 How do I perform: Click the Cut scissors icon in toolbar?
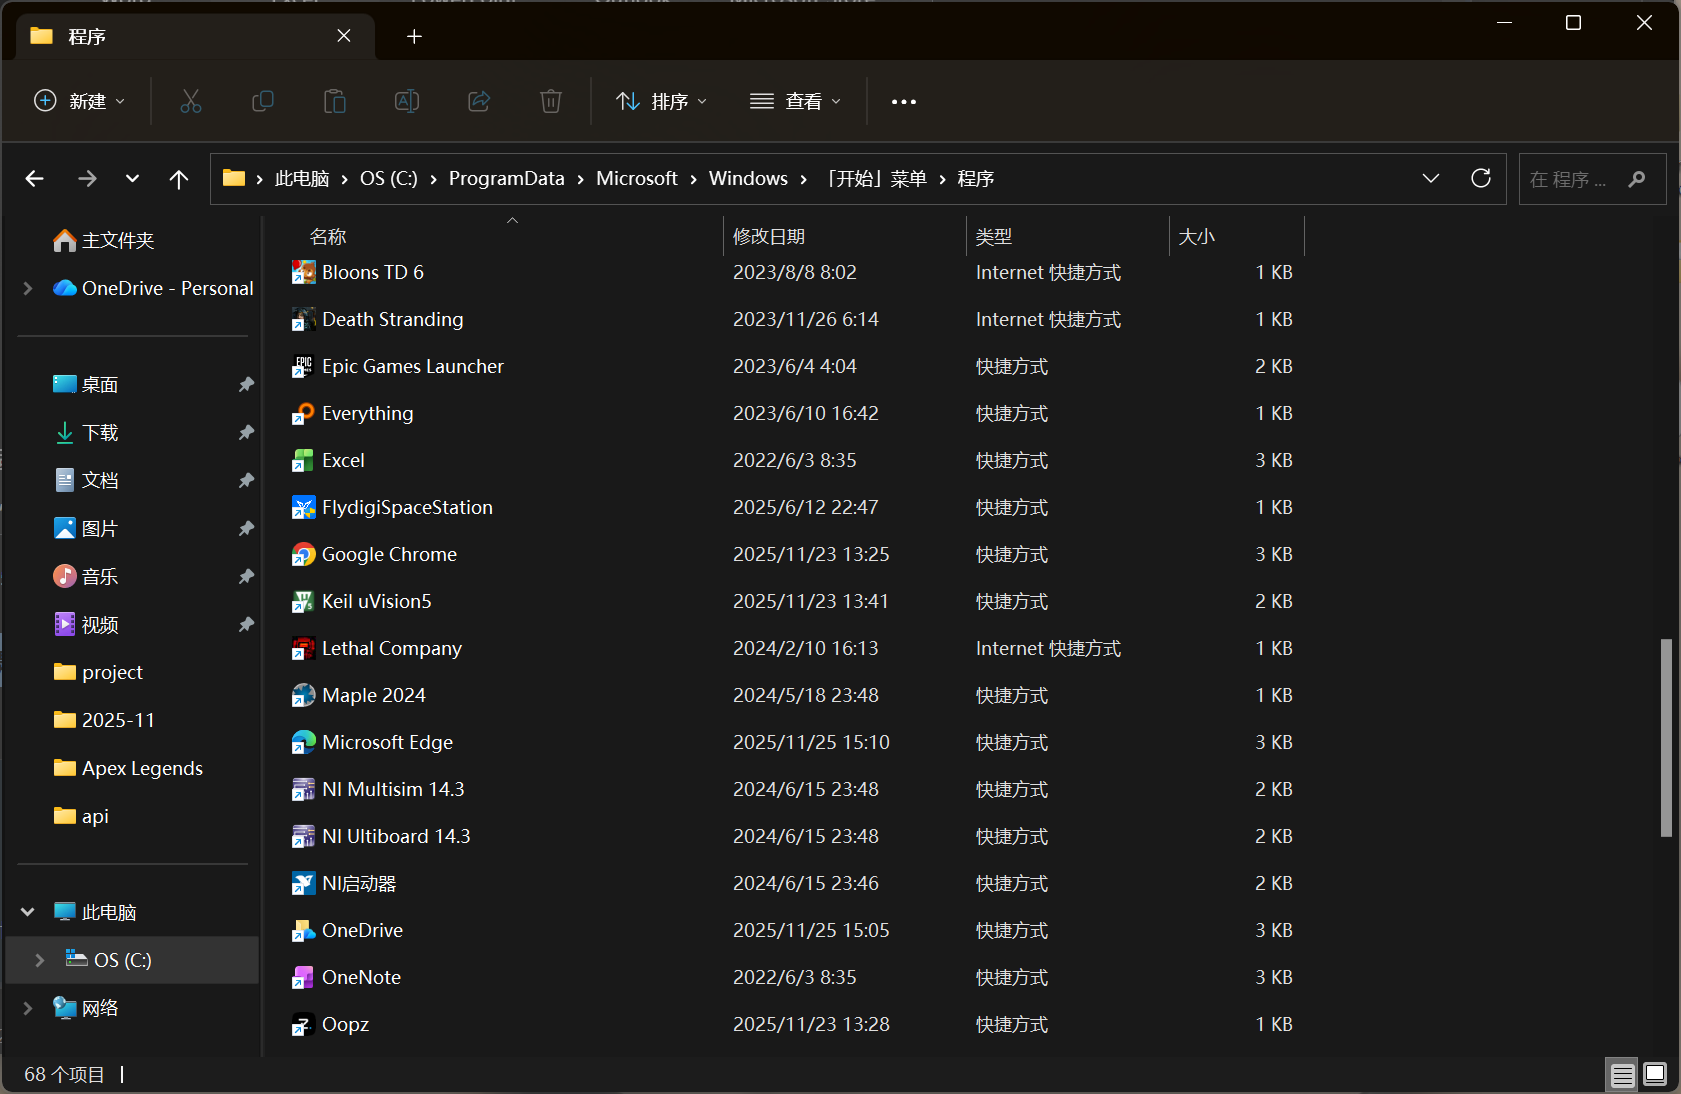tap(191, 101)
